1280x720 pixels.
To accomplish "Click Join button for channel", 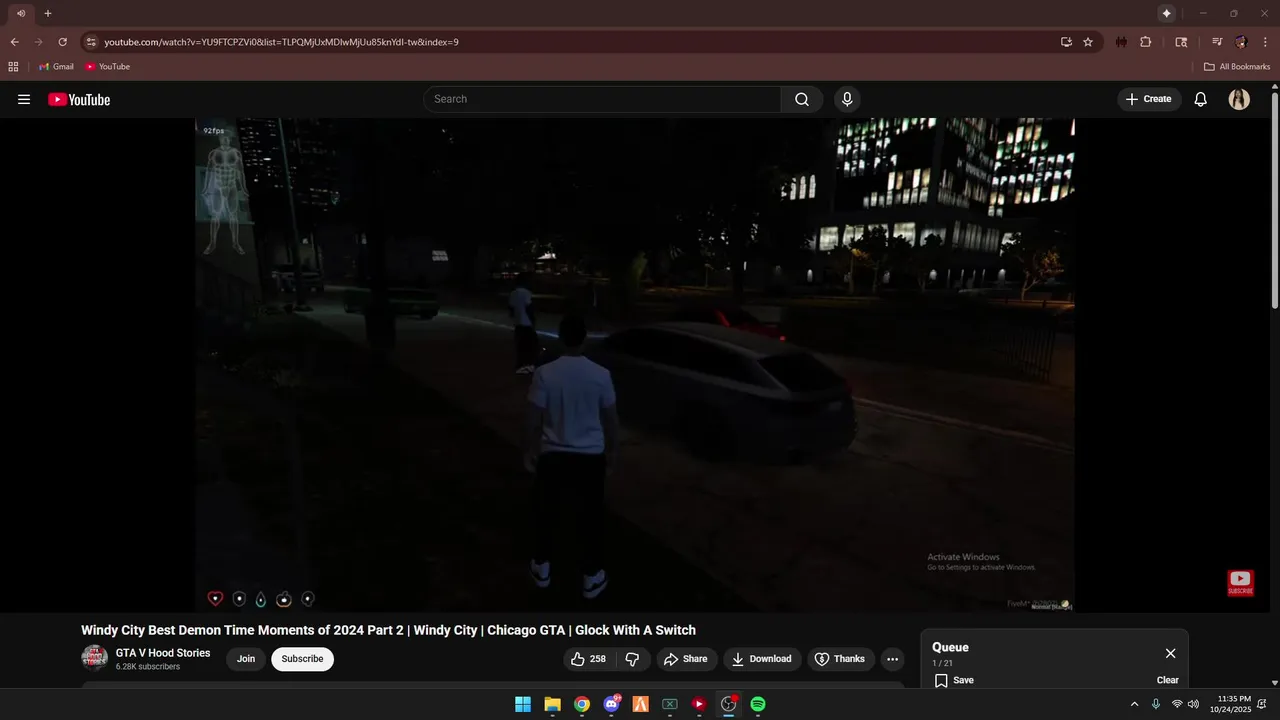I will click(246, 659).
